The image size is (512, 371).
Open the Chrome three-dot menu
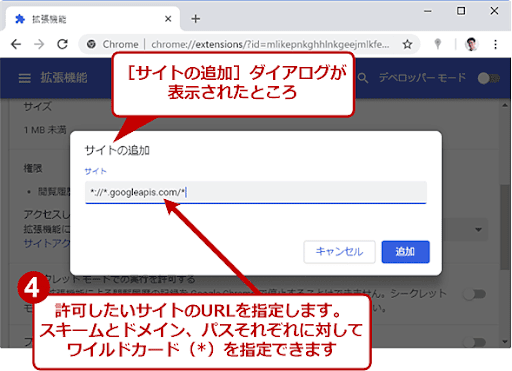tap(495, 44)
